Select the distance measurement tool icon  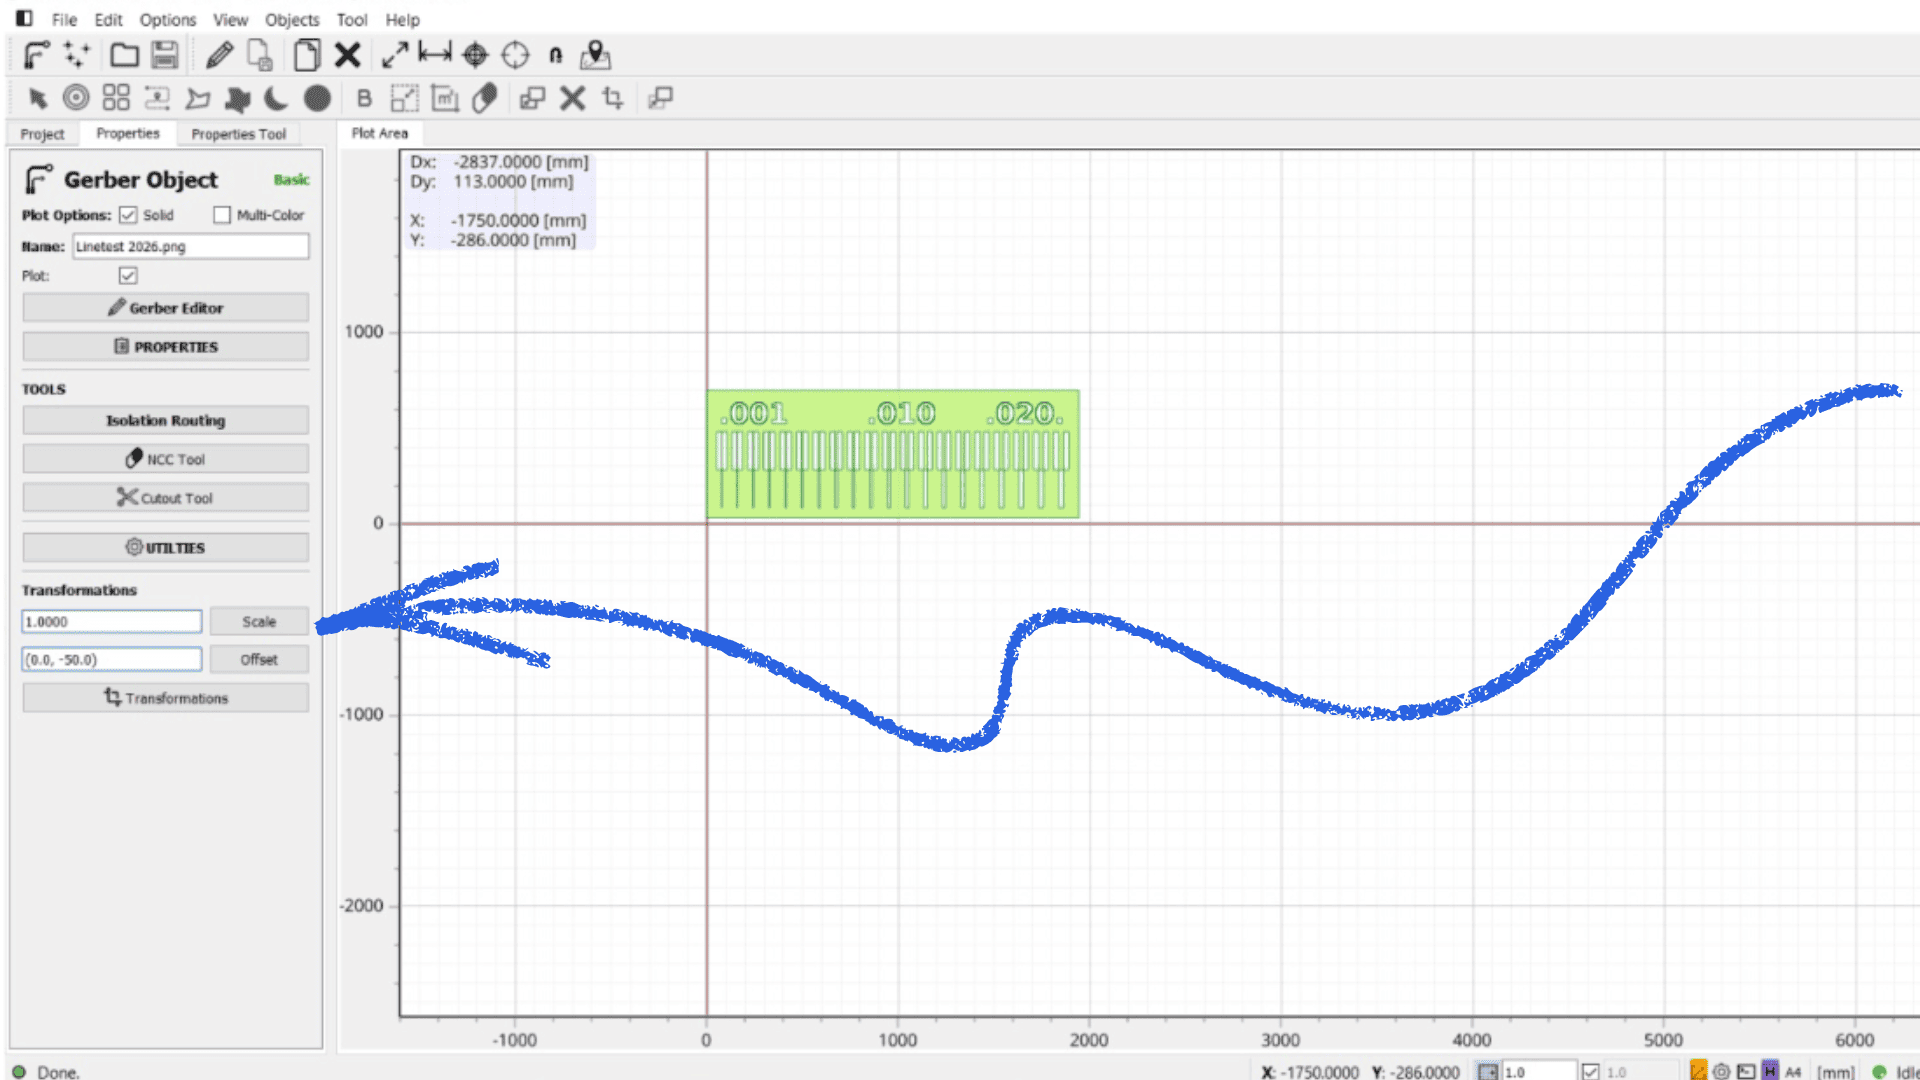point(435,53)
